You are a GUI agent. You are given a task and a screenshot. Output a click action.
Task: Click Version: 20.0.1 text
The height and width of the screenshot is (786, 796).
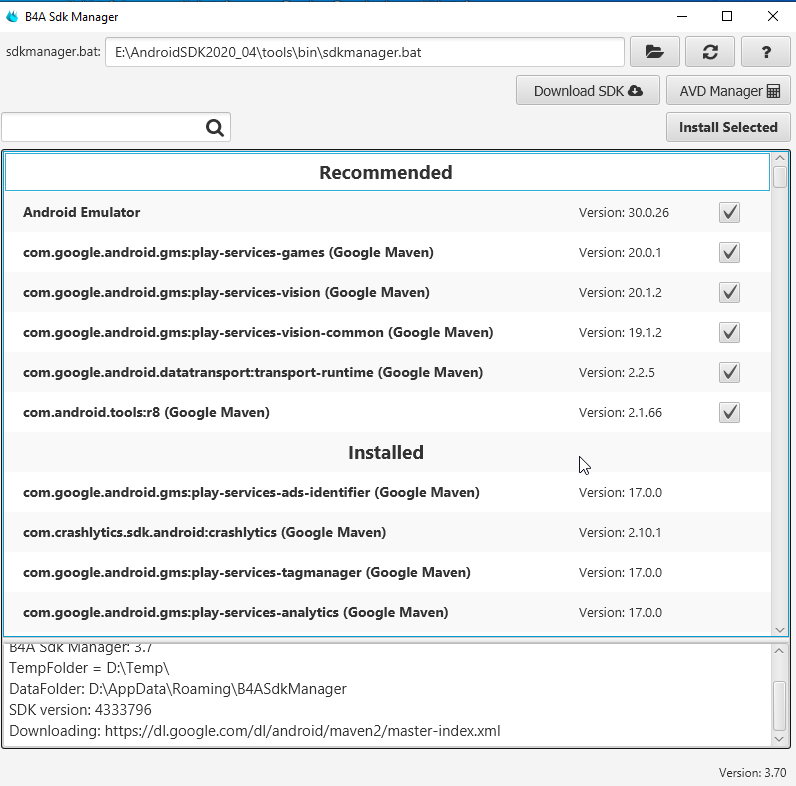pyautogui.click(x=620, y=252)
